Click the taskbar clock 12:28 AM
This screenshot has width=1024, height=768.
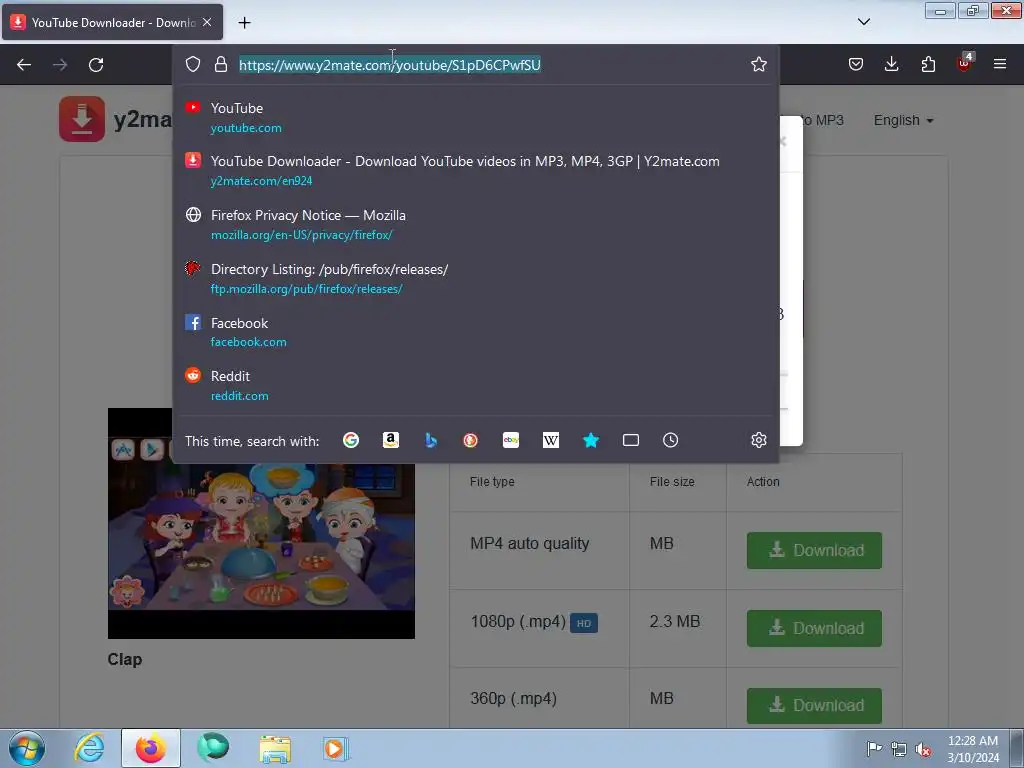coord(972,741)
